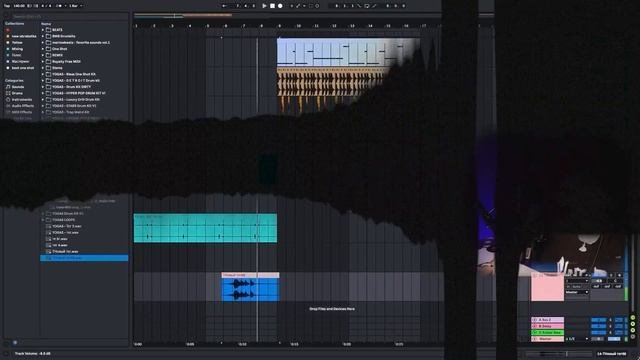Click the clip name label in status bar
640x360 pixels.
coord(611,354)
